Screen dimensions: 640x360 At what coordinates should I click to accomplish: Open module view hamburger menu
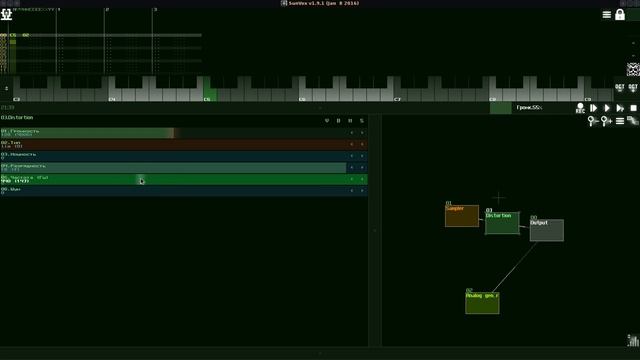[620, 121]
